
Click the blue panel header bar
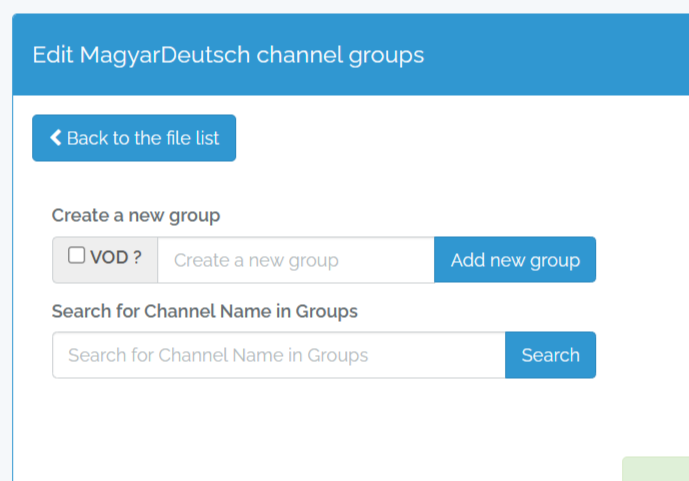[351, 54]
